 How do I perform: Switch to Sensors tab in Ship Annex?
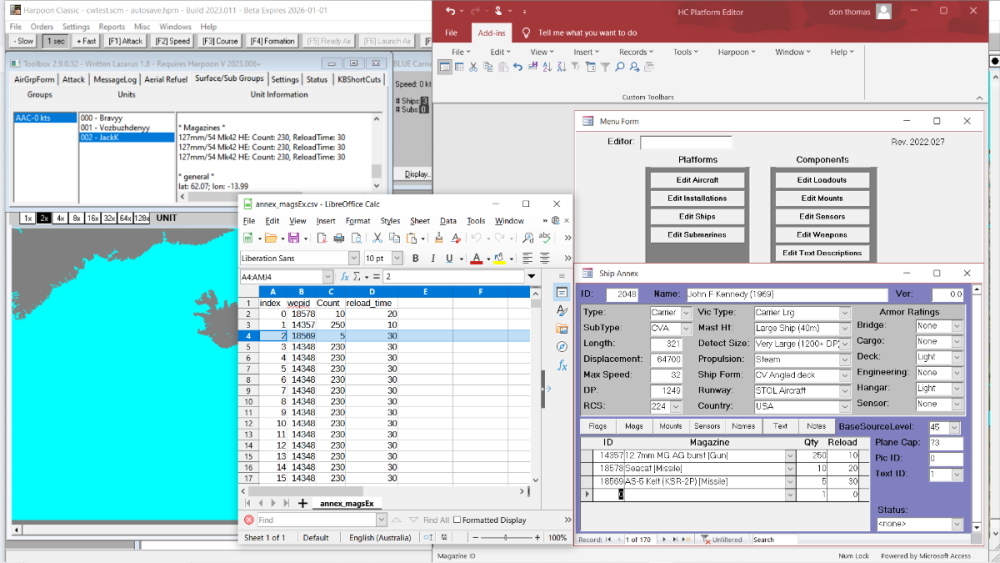707,426
